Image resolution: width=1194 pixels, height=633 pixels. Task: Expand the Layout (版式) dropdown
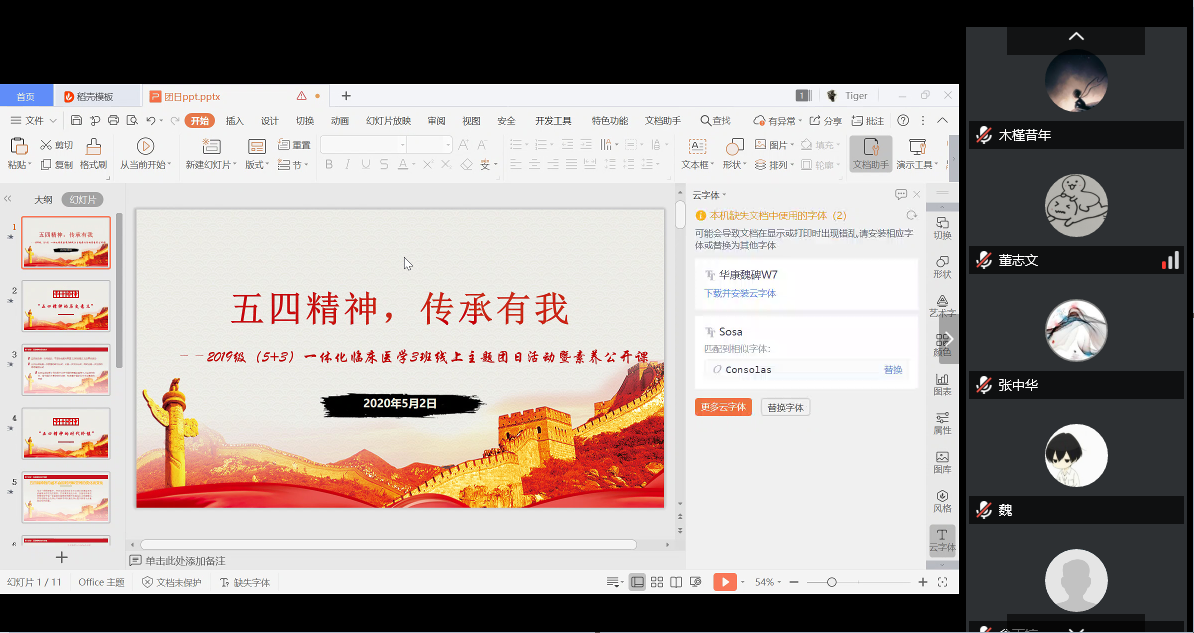point(256,165)
